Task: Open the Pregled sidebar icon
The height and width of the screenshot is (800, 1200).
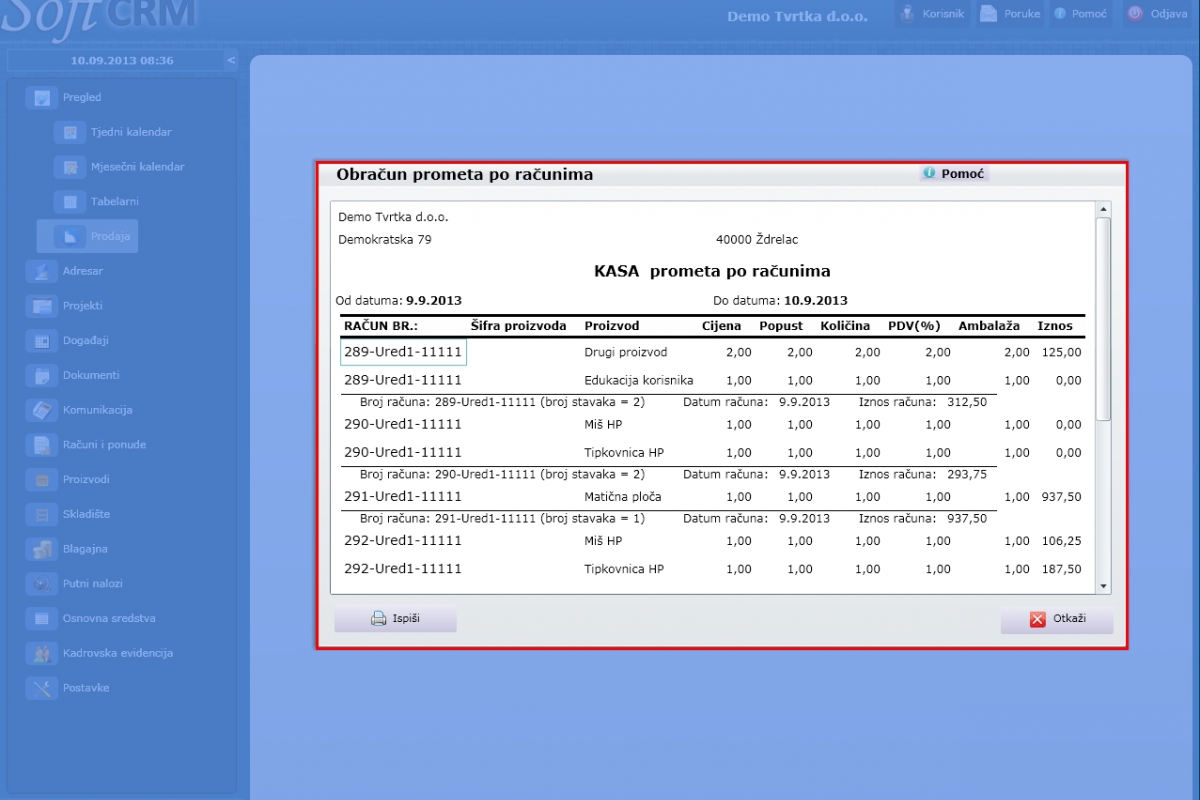Action: click(x=42, y=98)
